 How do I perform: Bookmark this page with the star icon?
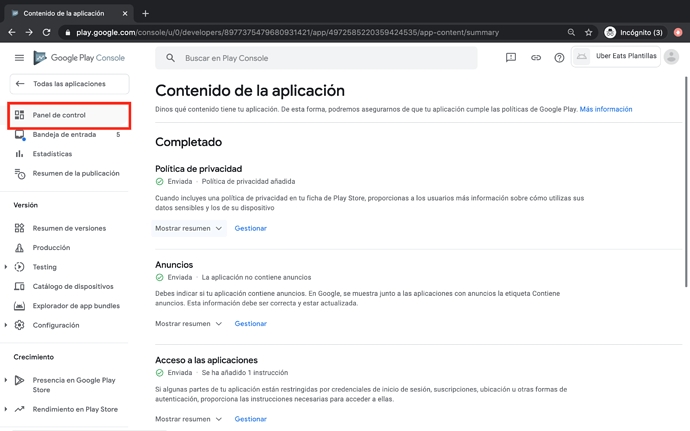point(588,32)
